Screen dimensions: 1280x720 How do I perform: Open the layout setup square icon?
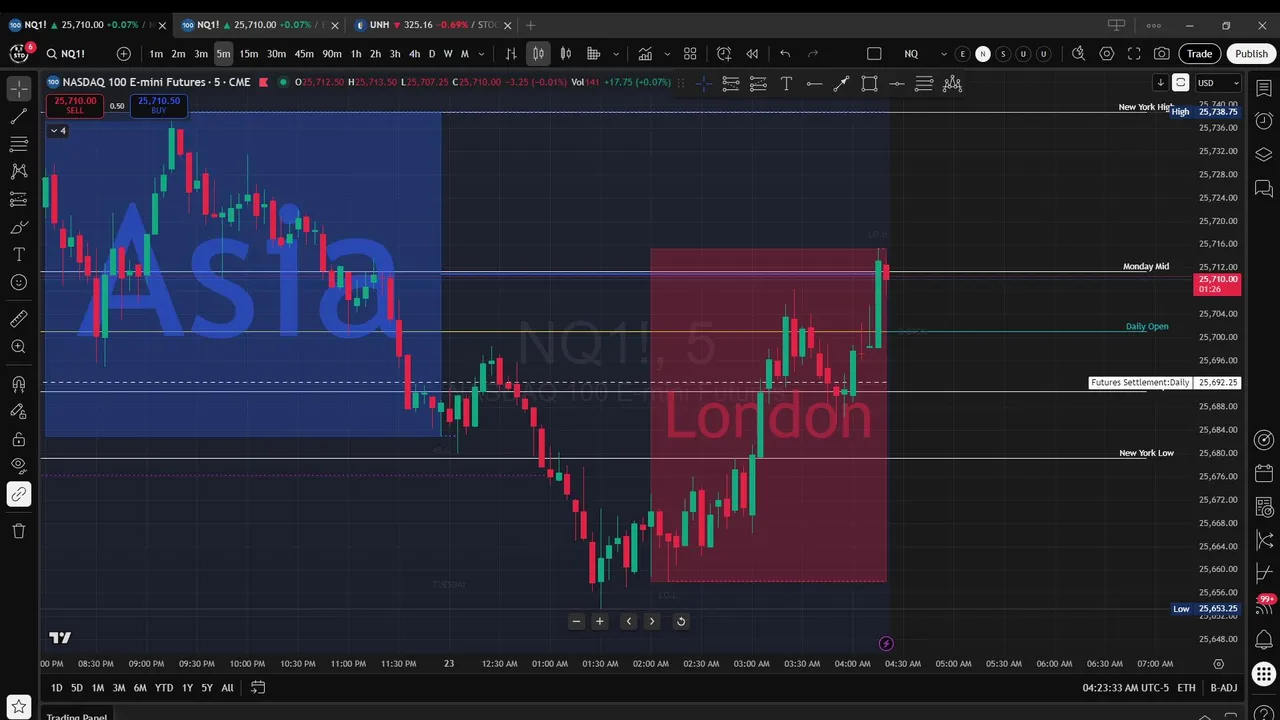874,54
